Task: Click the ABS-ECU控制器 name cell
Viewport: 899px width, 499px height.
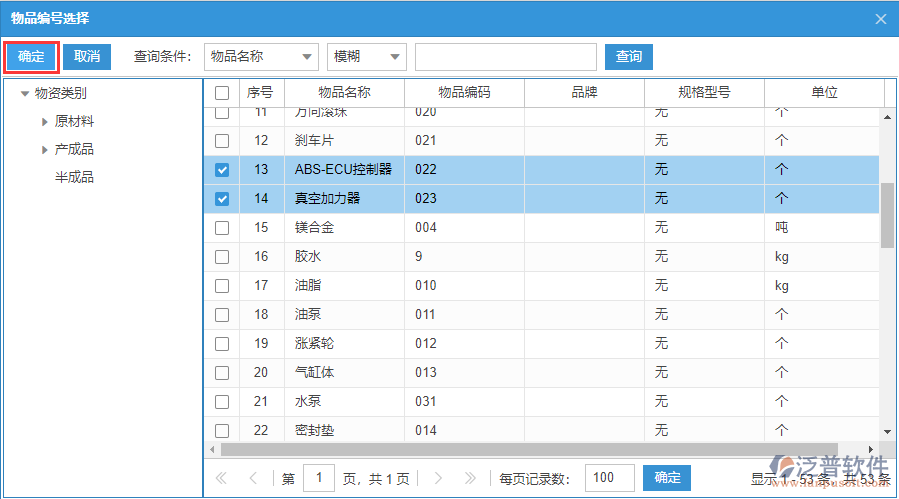Action: point(345,170)
